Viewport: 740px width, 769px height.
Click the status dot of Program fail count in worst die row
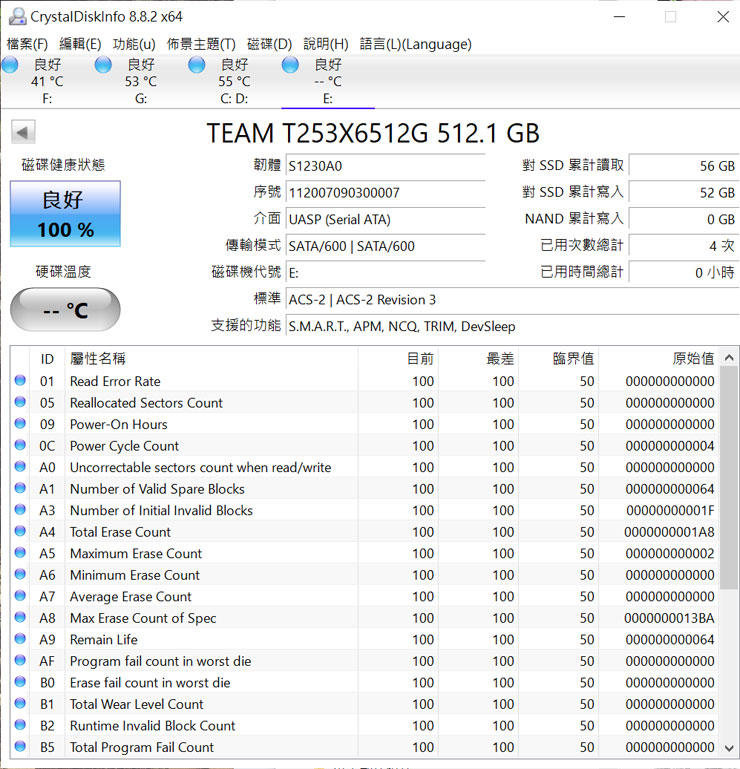pyautogui.click(x=20, y=661)
